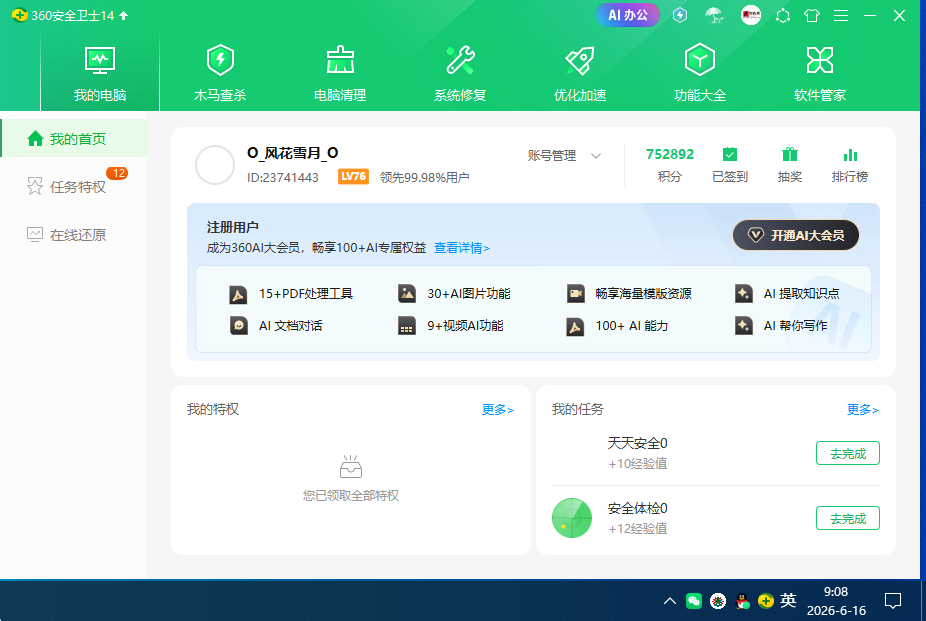Select 任务特权 in sidebar
Screen dimensions: 926x621
pos(73,187)
